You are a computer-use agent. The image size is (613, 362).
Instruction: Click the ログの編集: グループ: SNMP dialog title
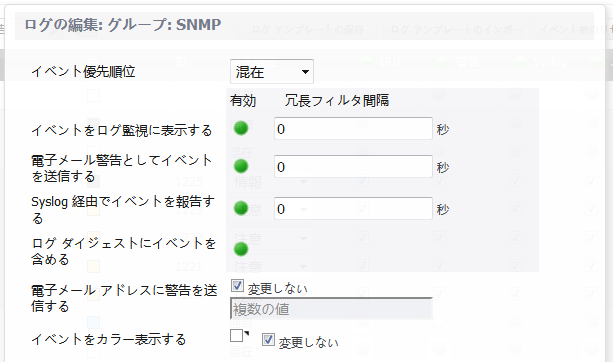pos(123,25)
